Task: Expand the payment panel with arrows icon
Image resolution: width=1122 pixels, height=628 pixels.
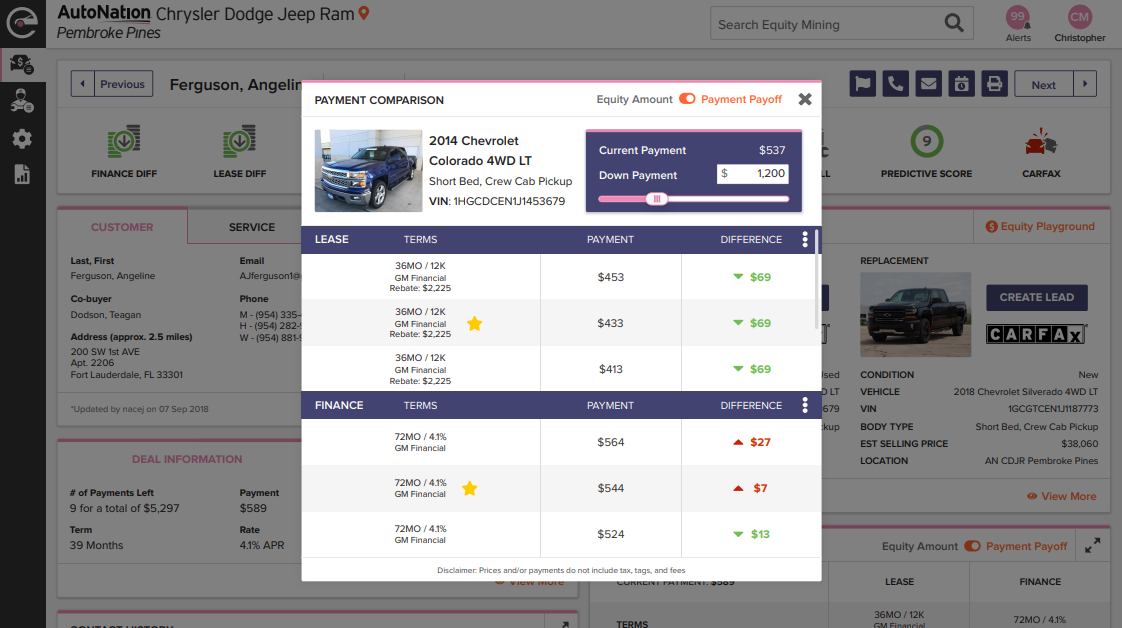Action: 1092,545
